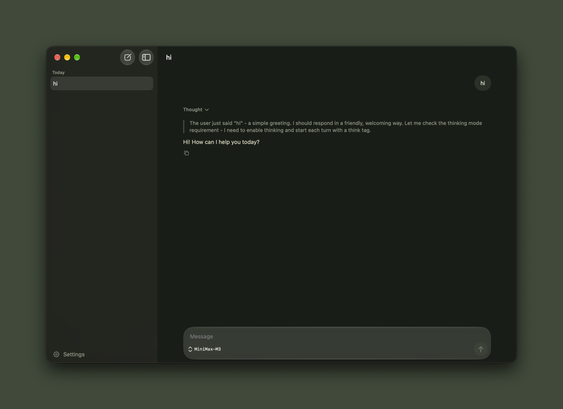Click the 'Today' section label

tap(59, 73)
